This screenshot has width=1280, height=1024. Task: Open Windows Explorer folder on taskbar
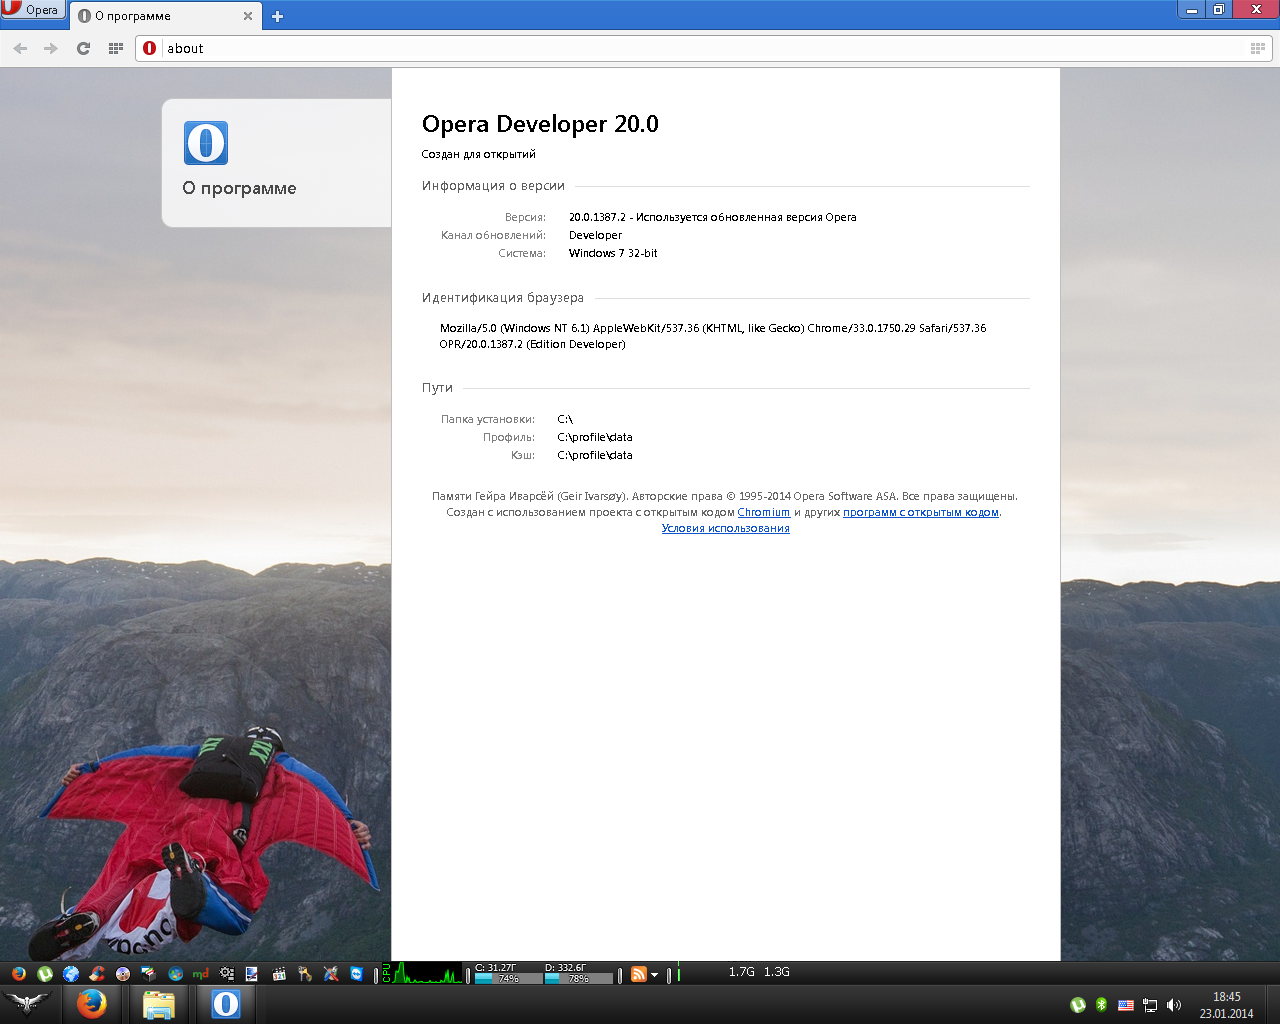(x=158, y=1003)
